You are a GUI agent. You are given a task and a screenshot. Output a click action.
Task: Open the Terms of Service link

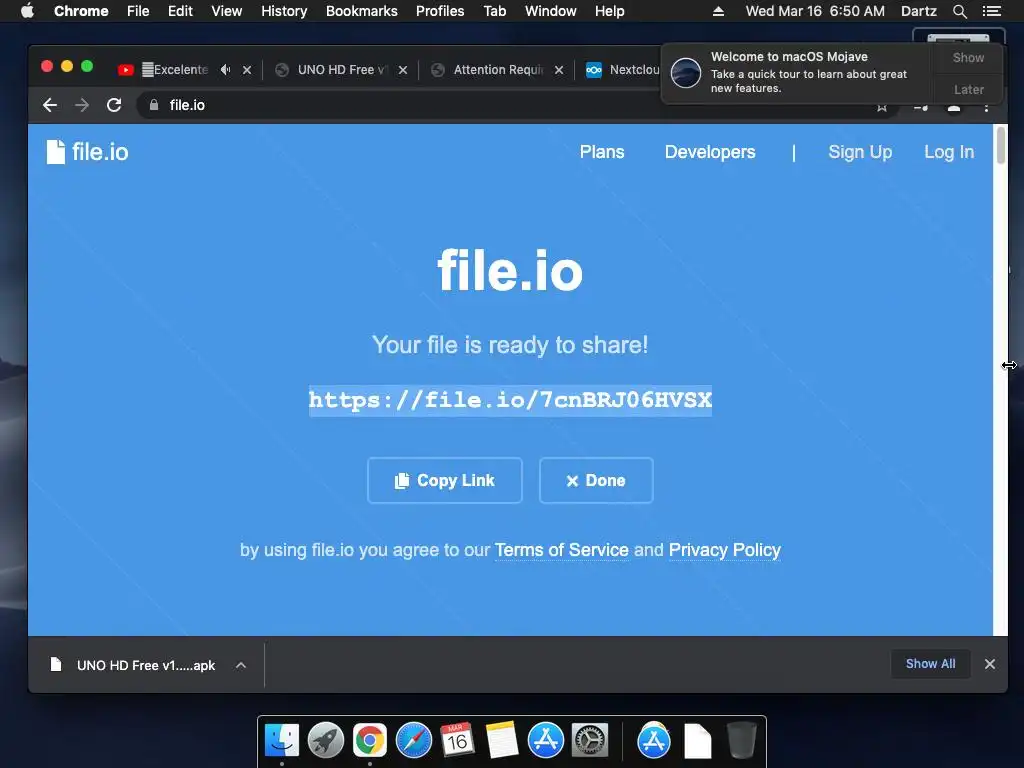tap(562, 550)
